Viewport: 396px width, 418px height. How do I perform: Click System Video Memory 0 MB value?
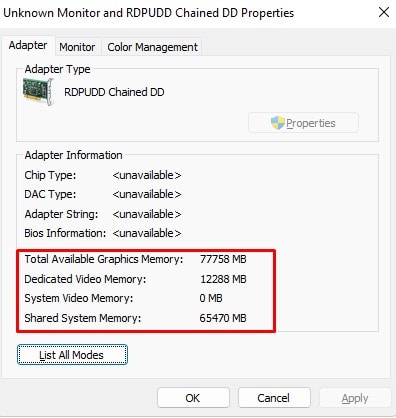click(211, 298)
